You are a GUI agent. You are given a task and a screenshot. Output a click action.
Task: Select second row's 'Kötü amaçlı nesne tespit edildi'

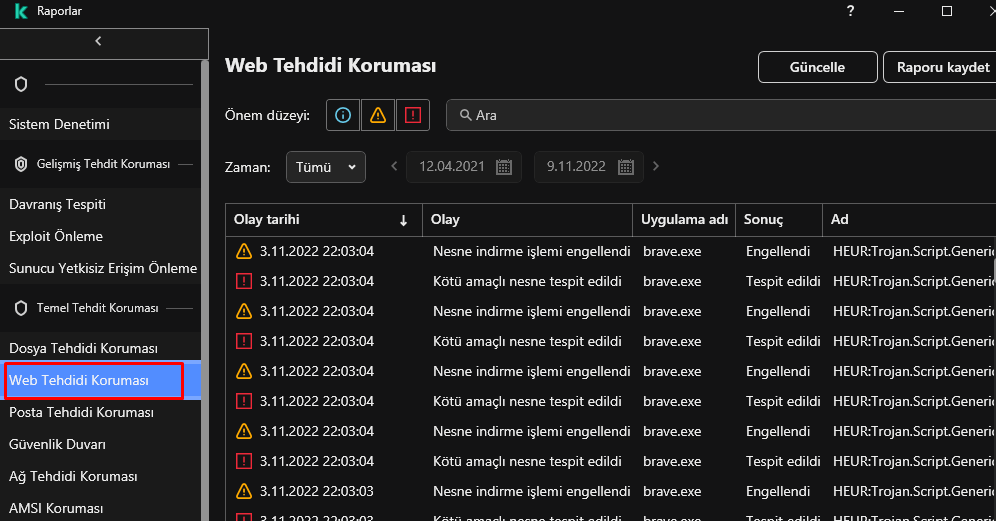pos(527,281)
